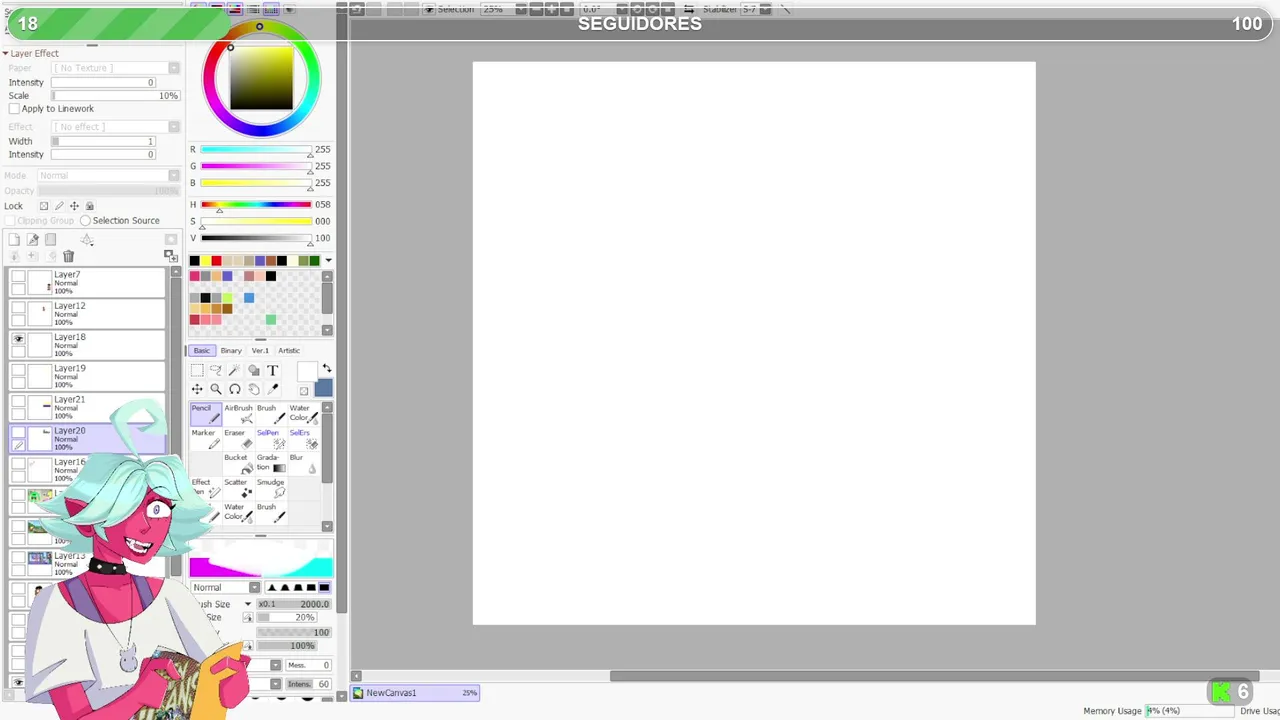Create a new linework layer
This screenshot has height=720, width=1280.
33,240
